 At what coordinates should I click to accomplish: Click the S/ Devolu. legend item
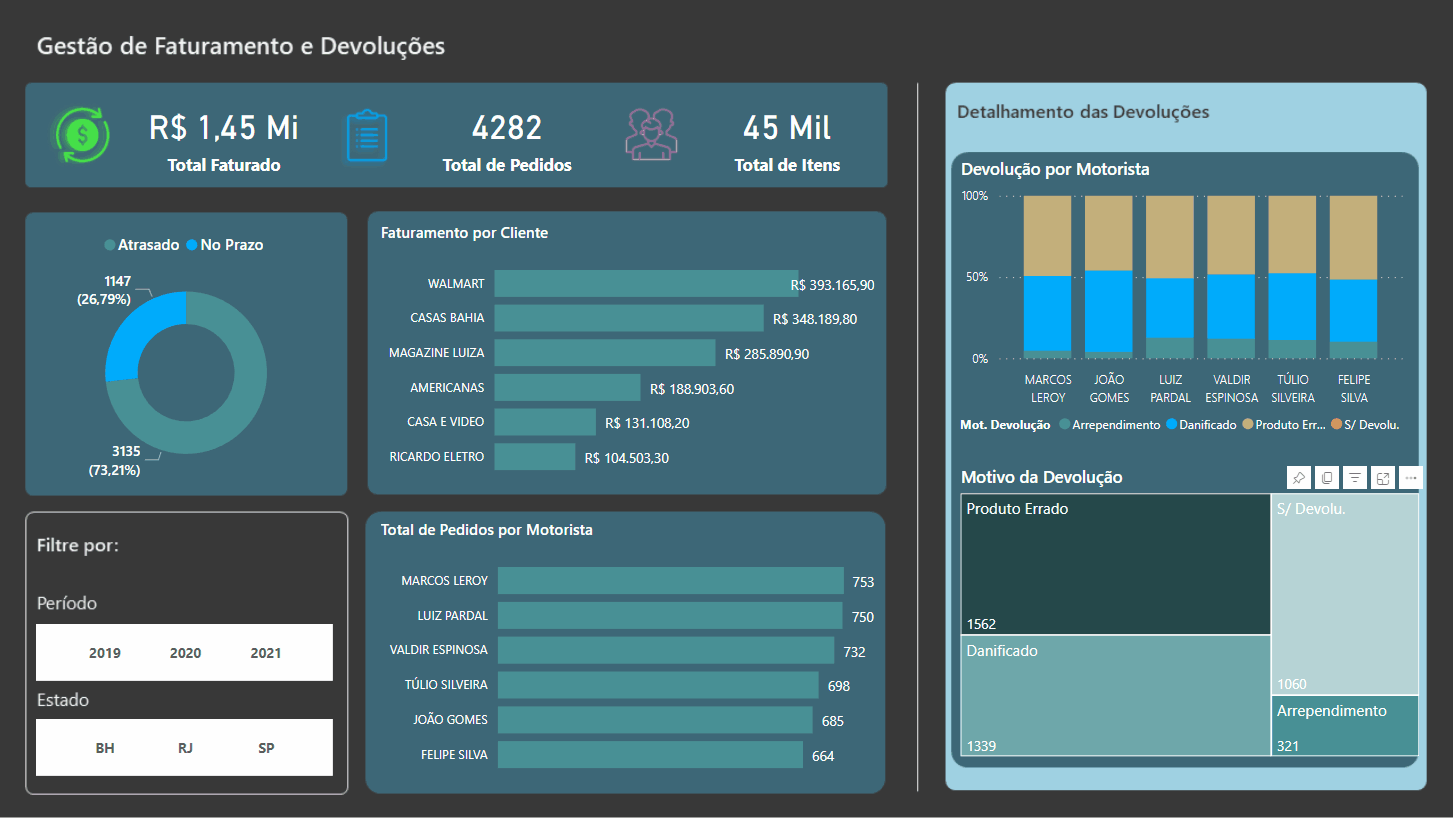[1365, 425]
